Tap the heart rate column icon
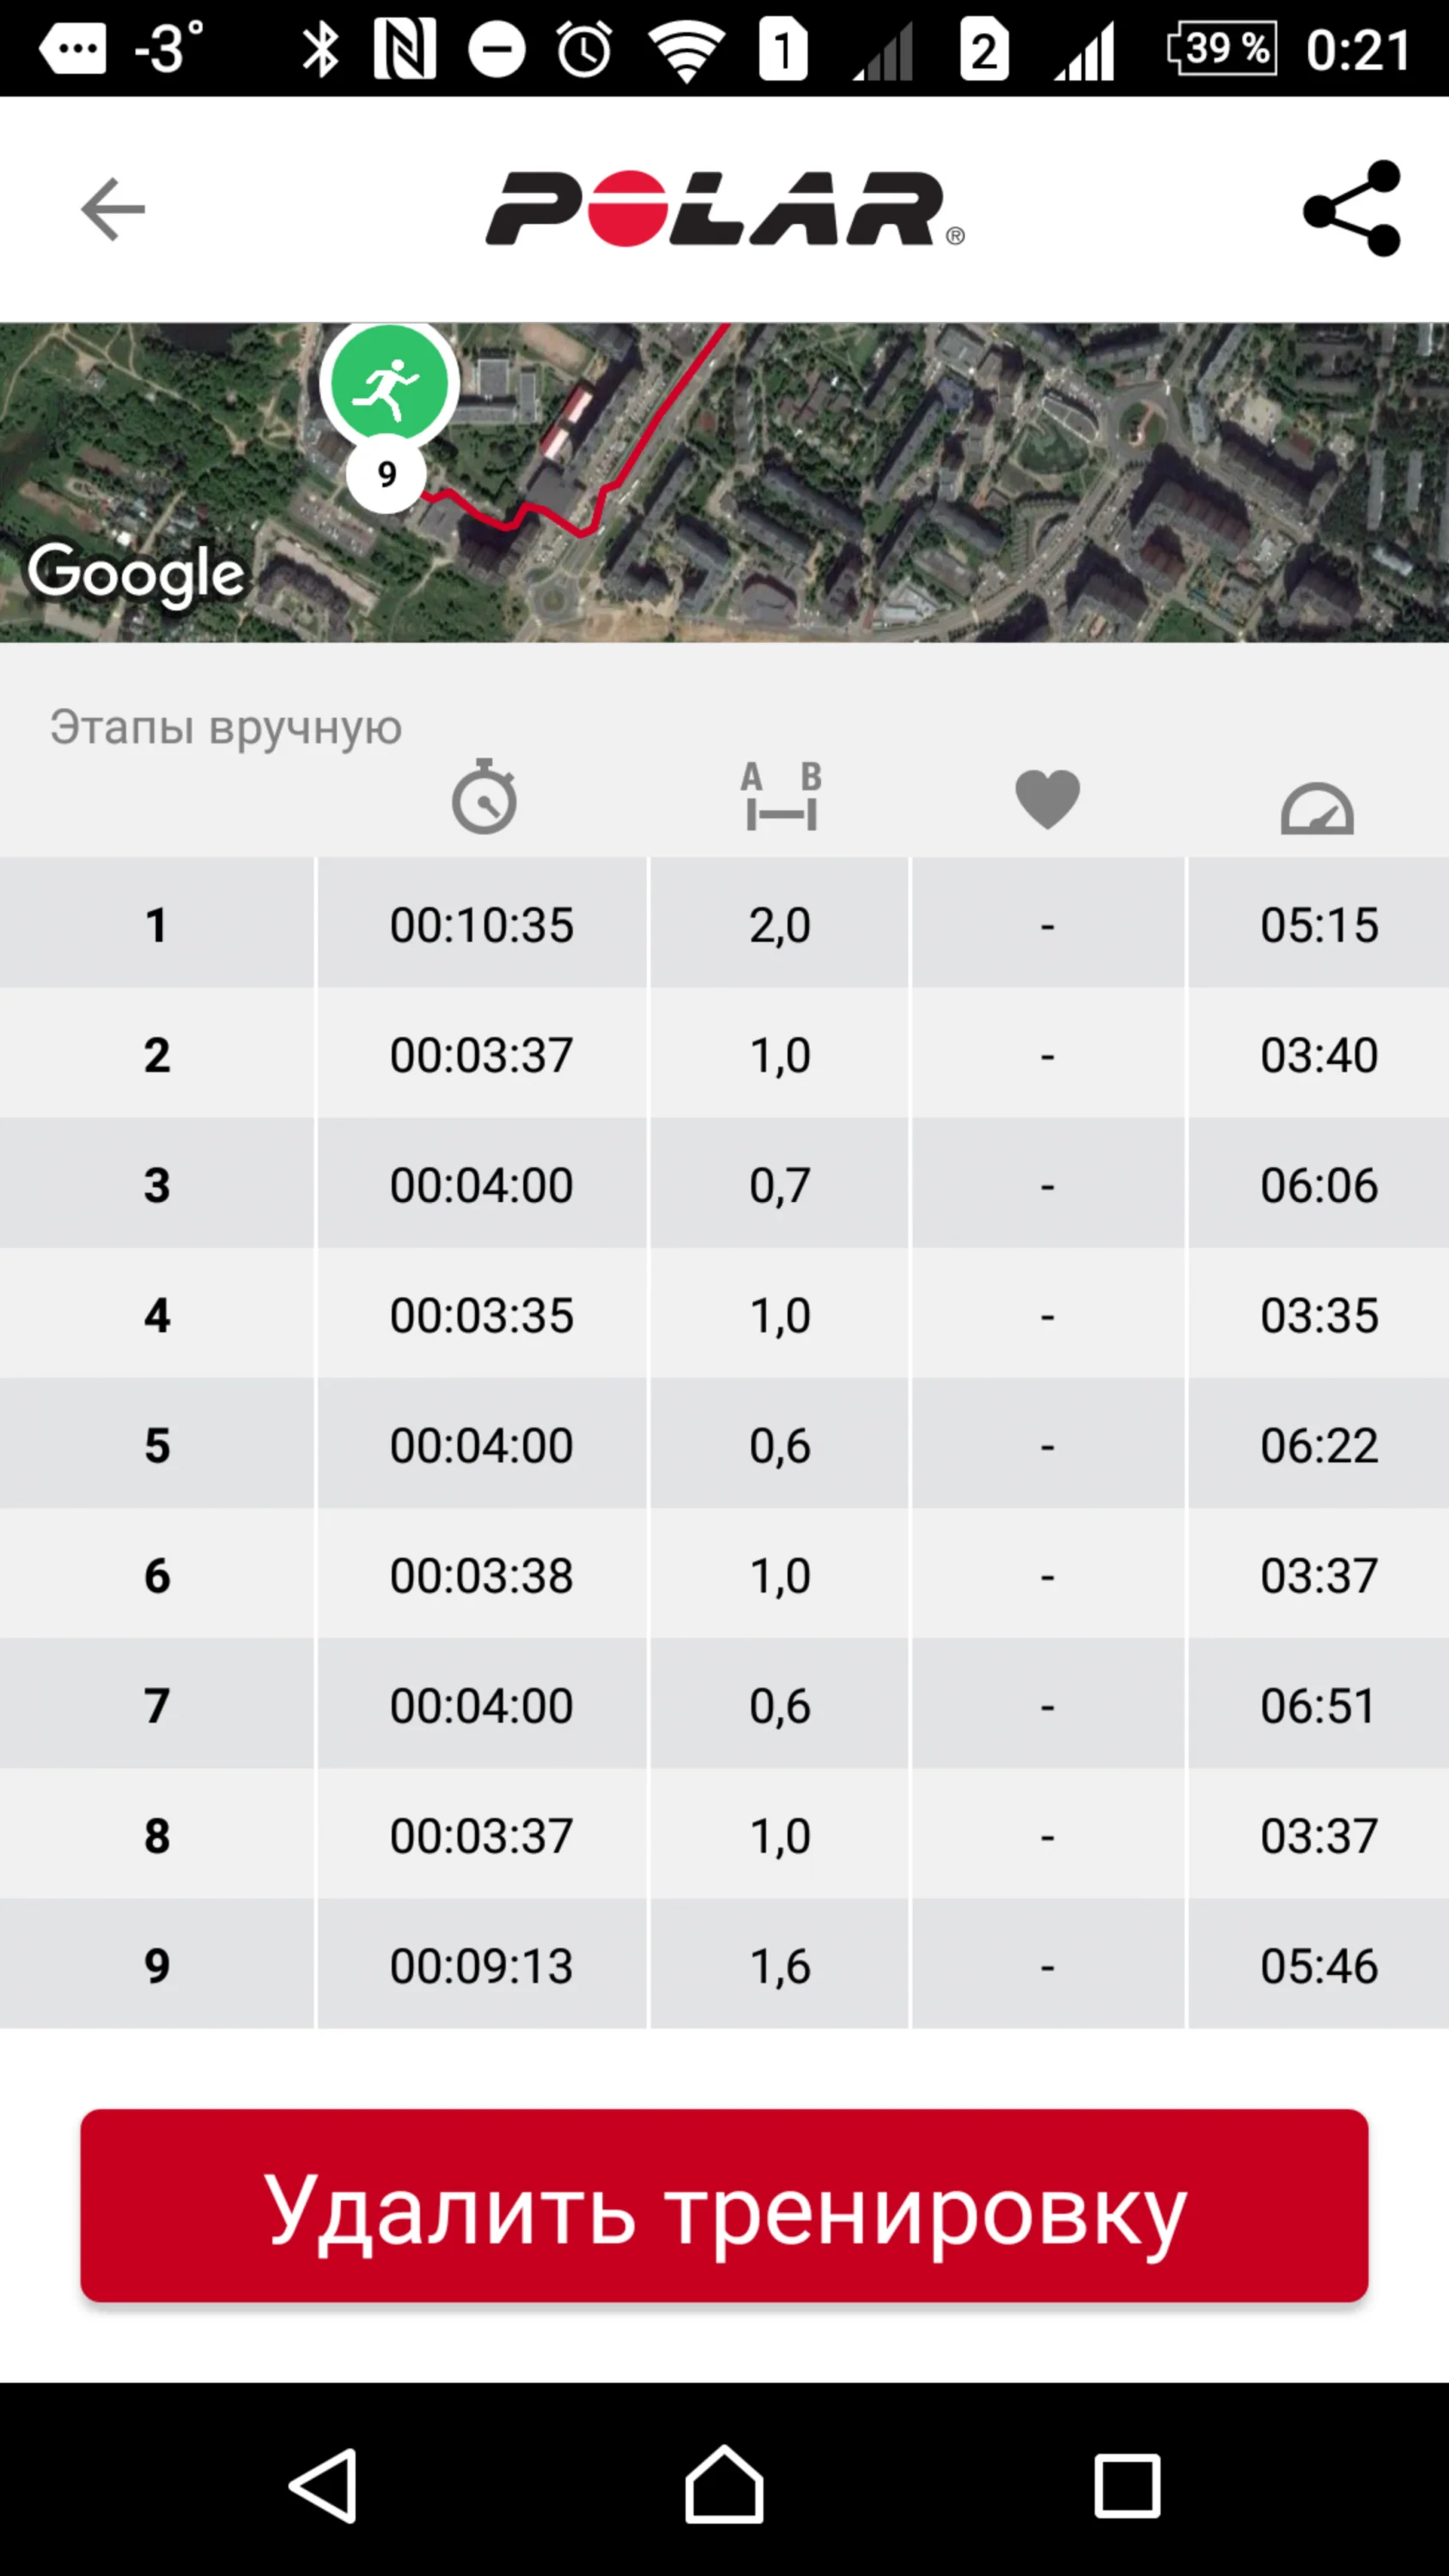 pos(1047,799)
